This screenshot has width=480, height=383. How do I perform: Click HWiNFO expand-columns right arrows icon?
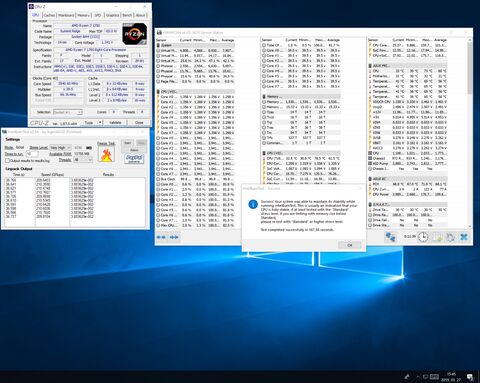(x=174, y=237)
